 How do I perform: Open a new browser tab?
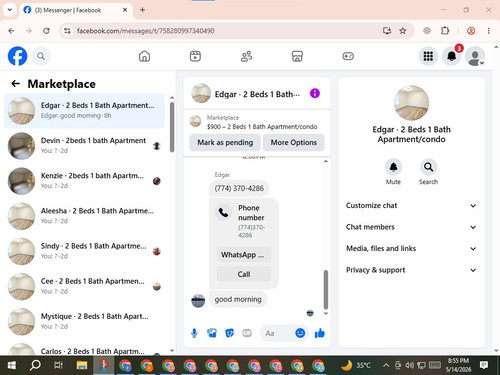pyautogui.click(x=142, y=10)
